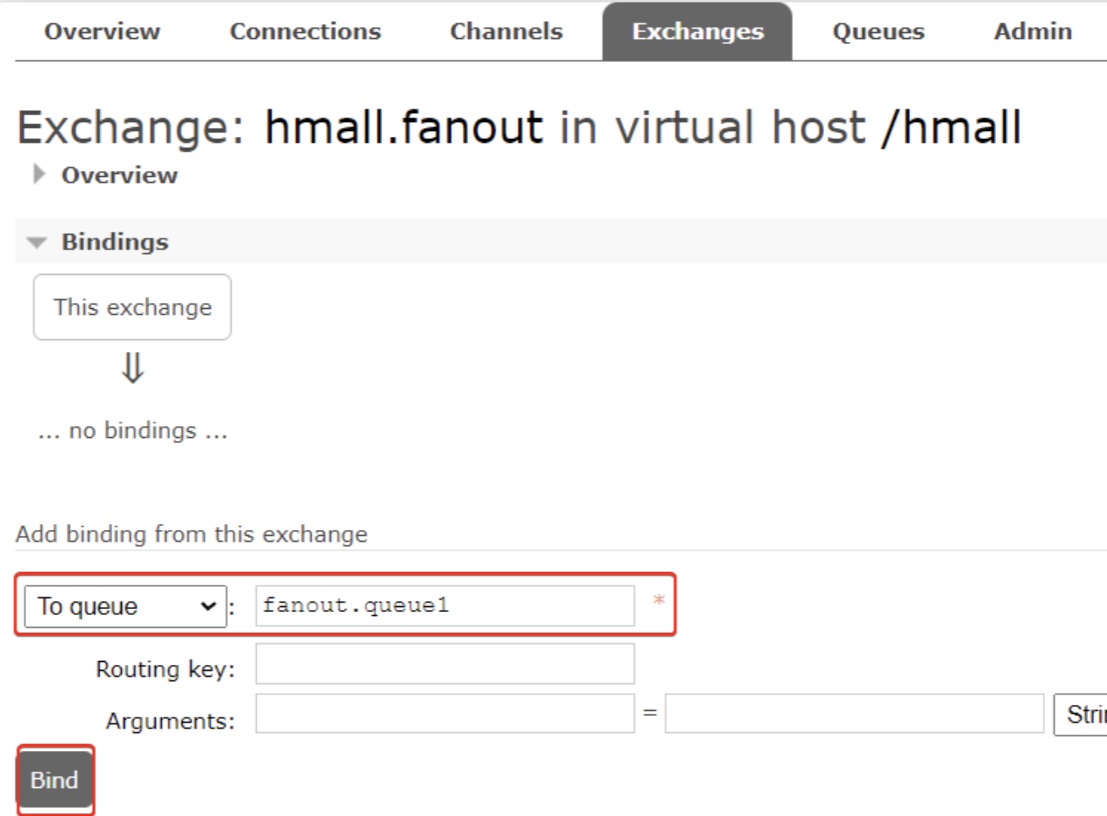Select the Exchanges tab

(x=697, y=32)
